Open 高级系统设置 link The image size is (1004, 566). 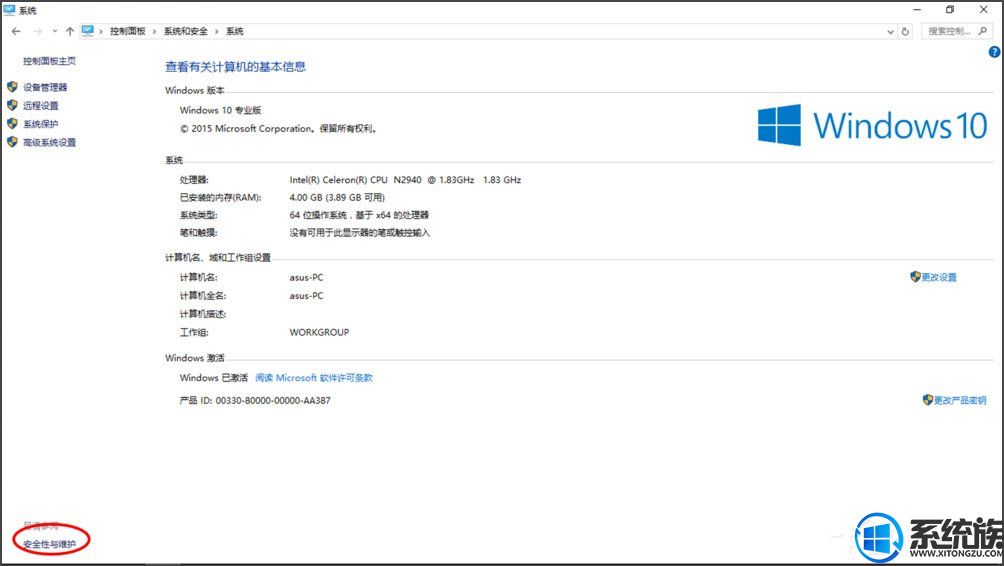point(49,143)
